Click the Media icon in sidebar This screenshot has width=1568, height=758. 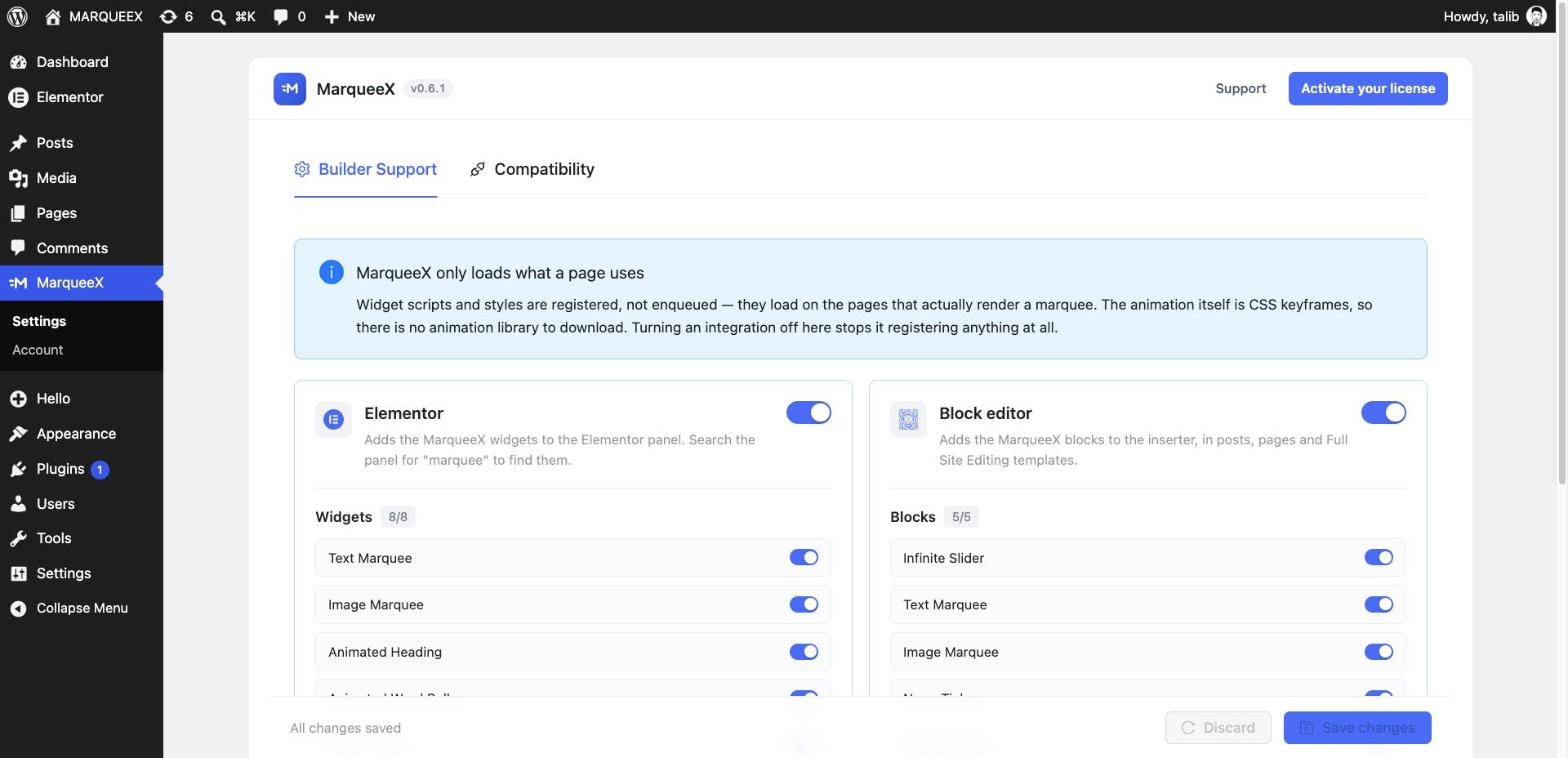pyautogui.click(x=18, y=178)
